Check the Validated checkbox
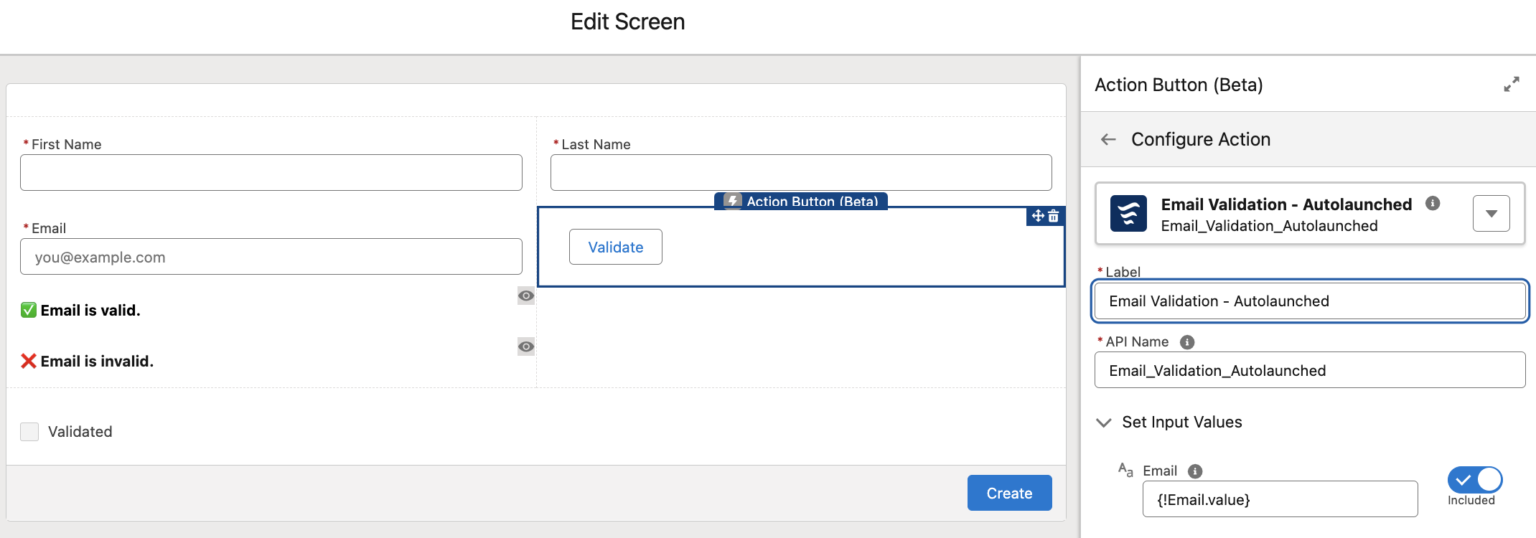Viewport: 1536px width, 538px height. click(x=30, y=432)
